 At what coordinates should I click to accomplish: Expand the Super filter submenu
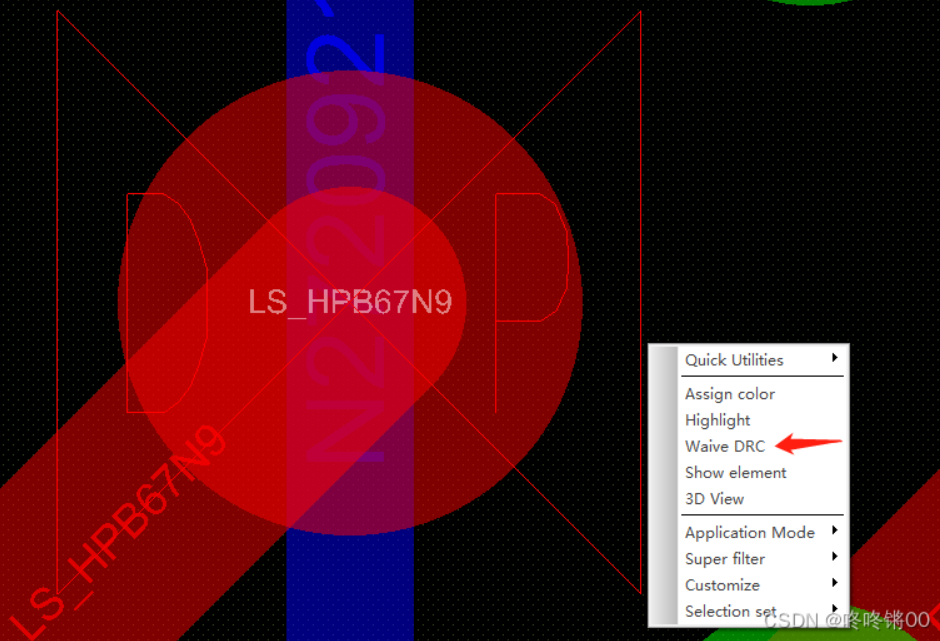pyautogui.click(x=724, y=559)
